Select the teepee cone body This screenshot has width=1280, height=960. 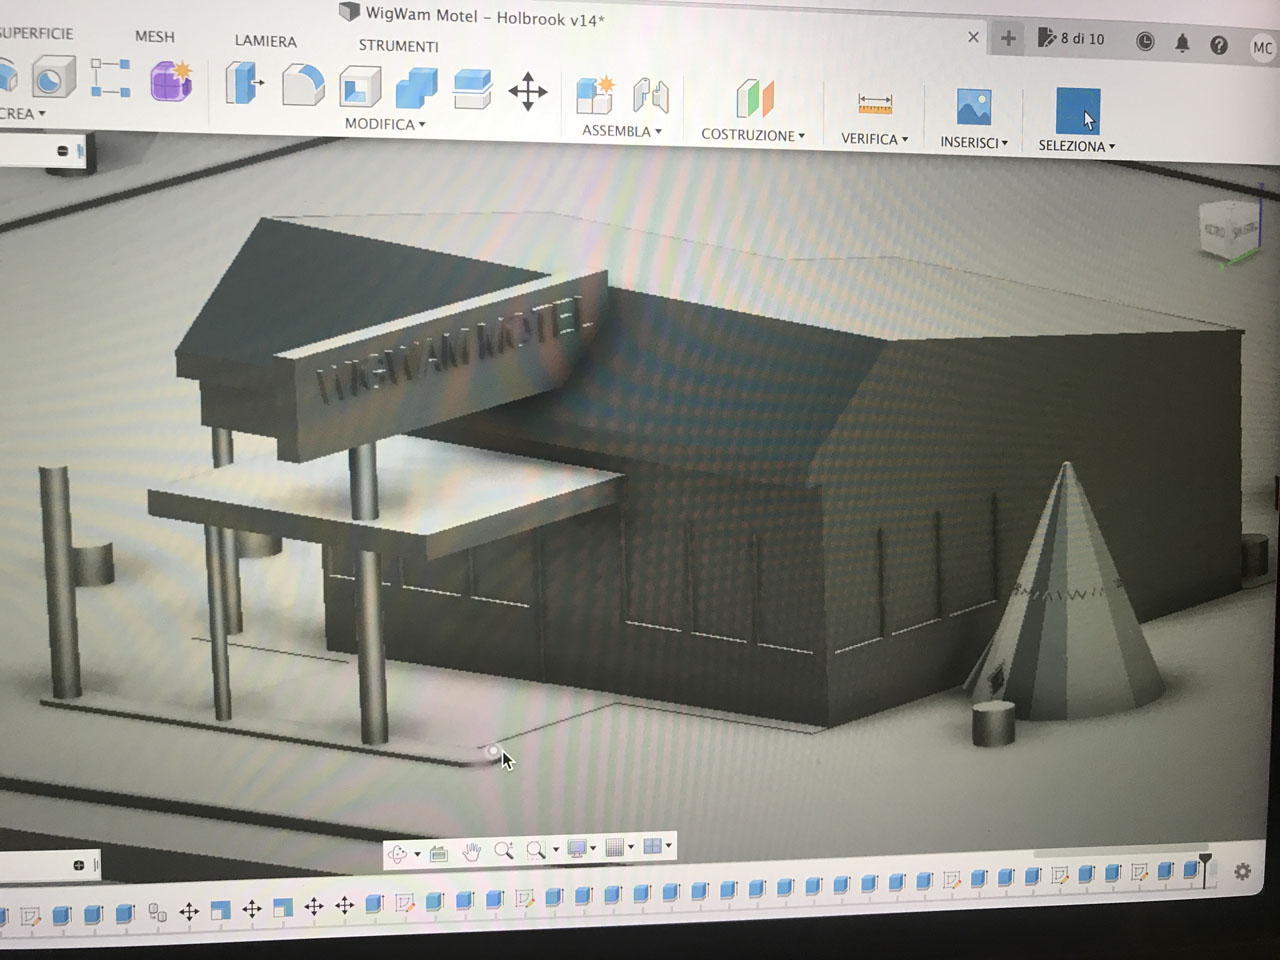point(1065,598)
